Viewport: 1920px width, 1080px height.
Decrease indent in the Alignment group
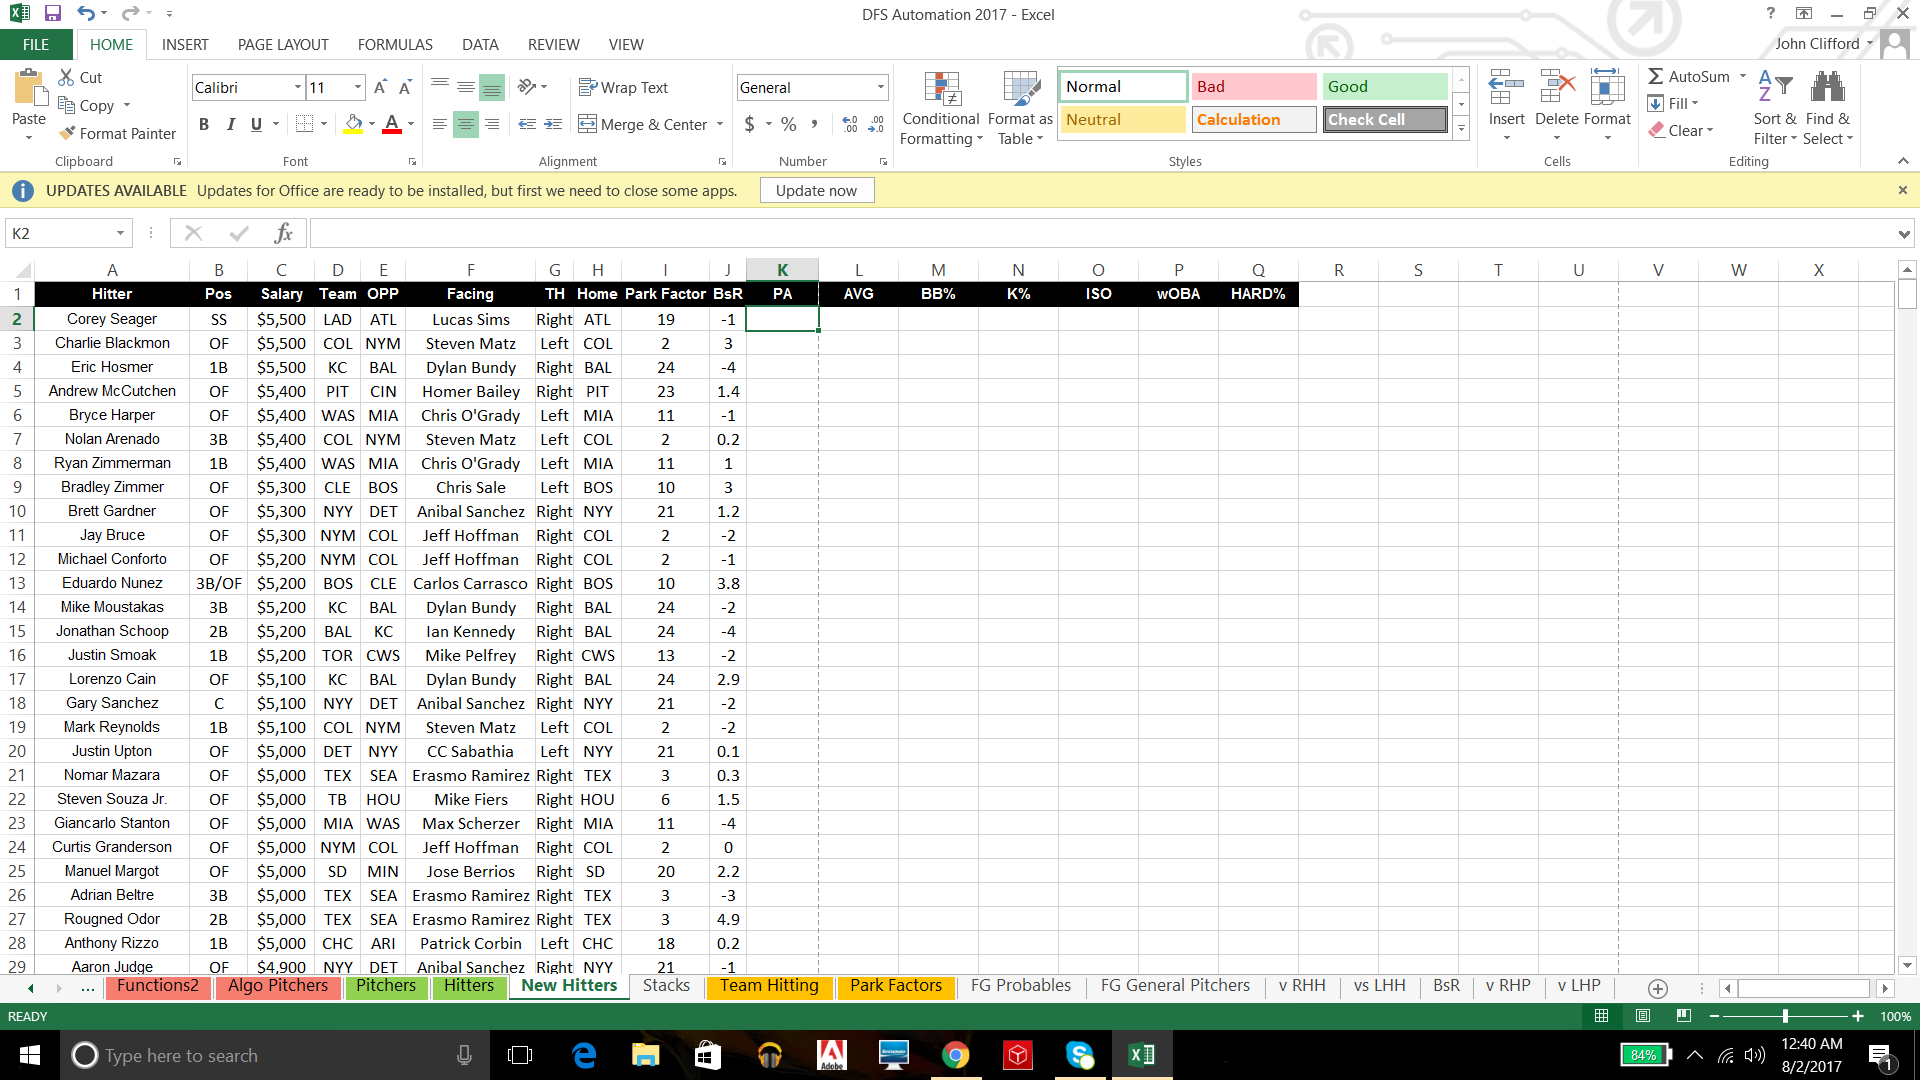pyautogui.click(x=527, y=124)
